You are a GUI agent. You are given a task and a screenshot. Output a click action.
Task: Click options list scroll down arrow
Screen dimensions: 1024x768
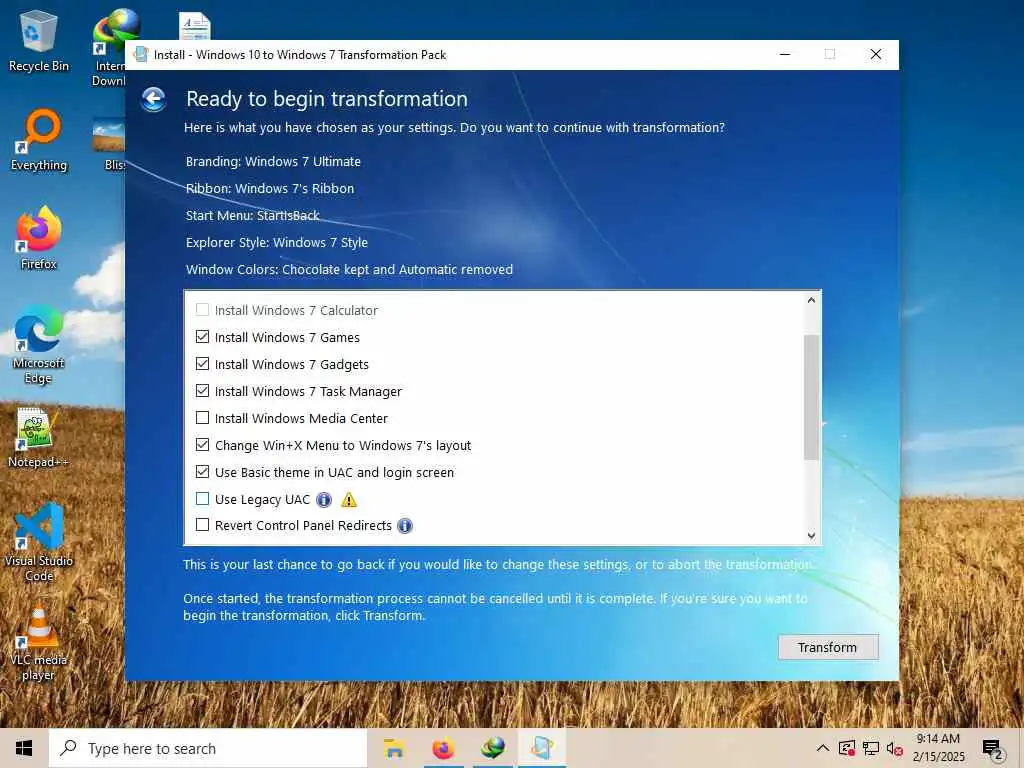tap(811, 536)
